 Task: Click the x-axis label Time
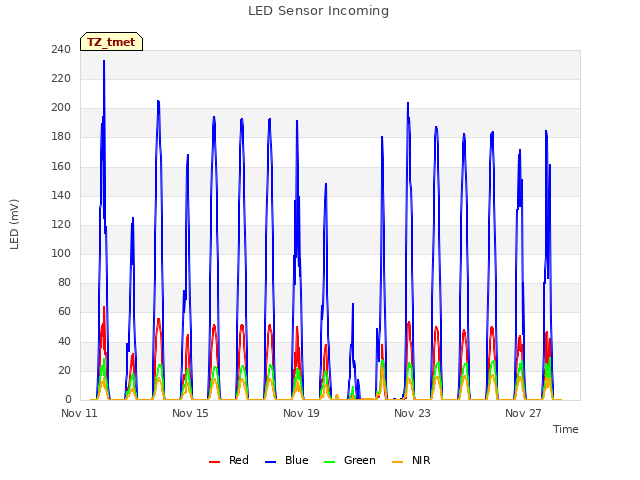[565, 429]
